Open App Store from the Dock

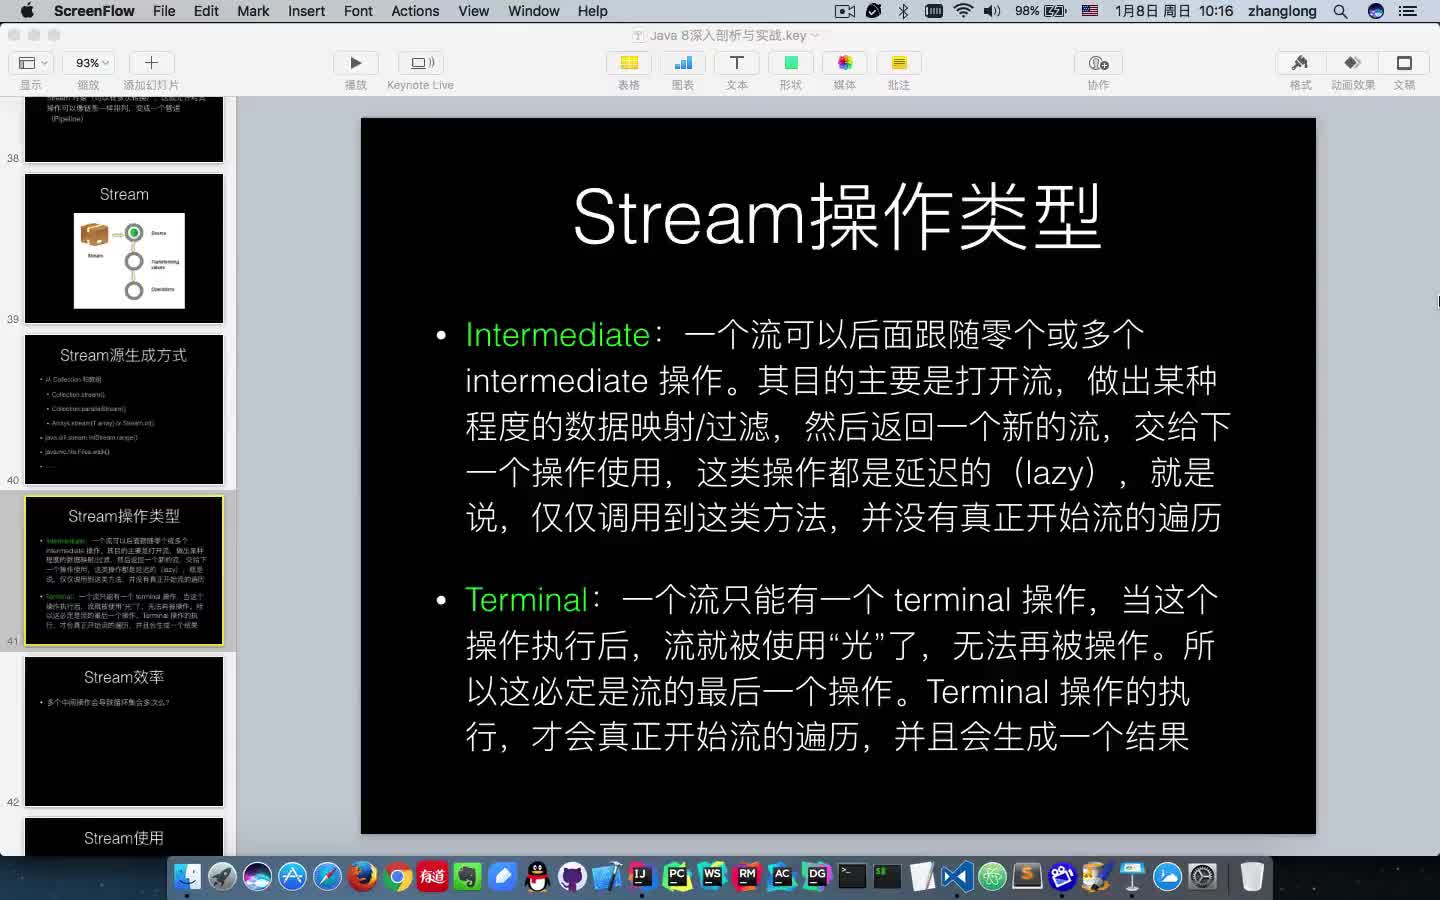(292, 876)
